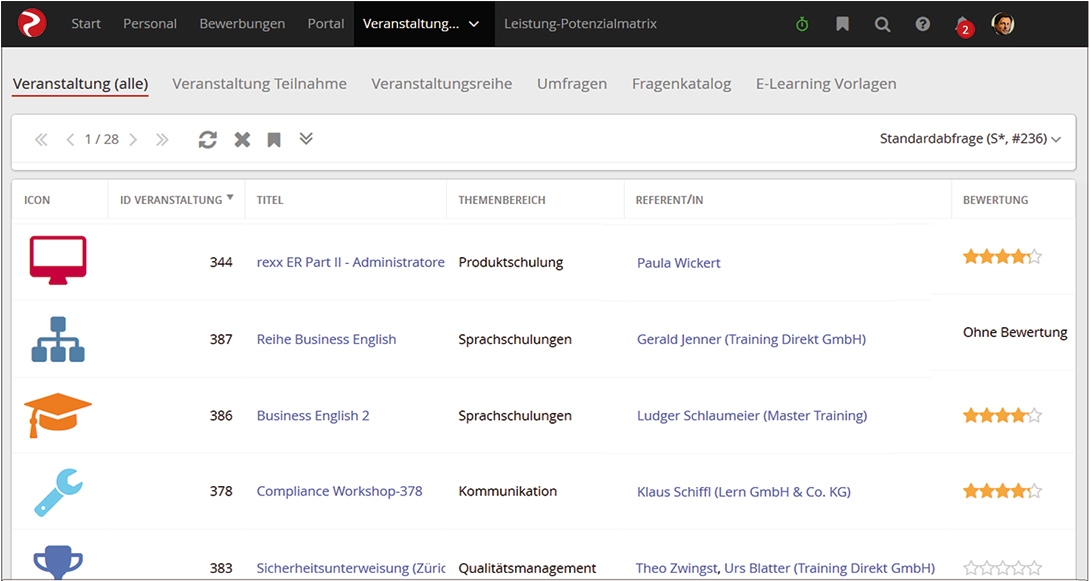Open the Umfragen tab

coord(571,84)
